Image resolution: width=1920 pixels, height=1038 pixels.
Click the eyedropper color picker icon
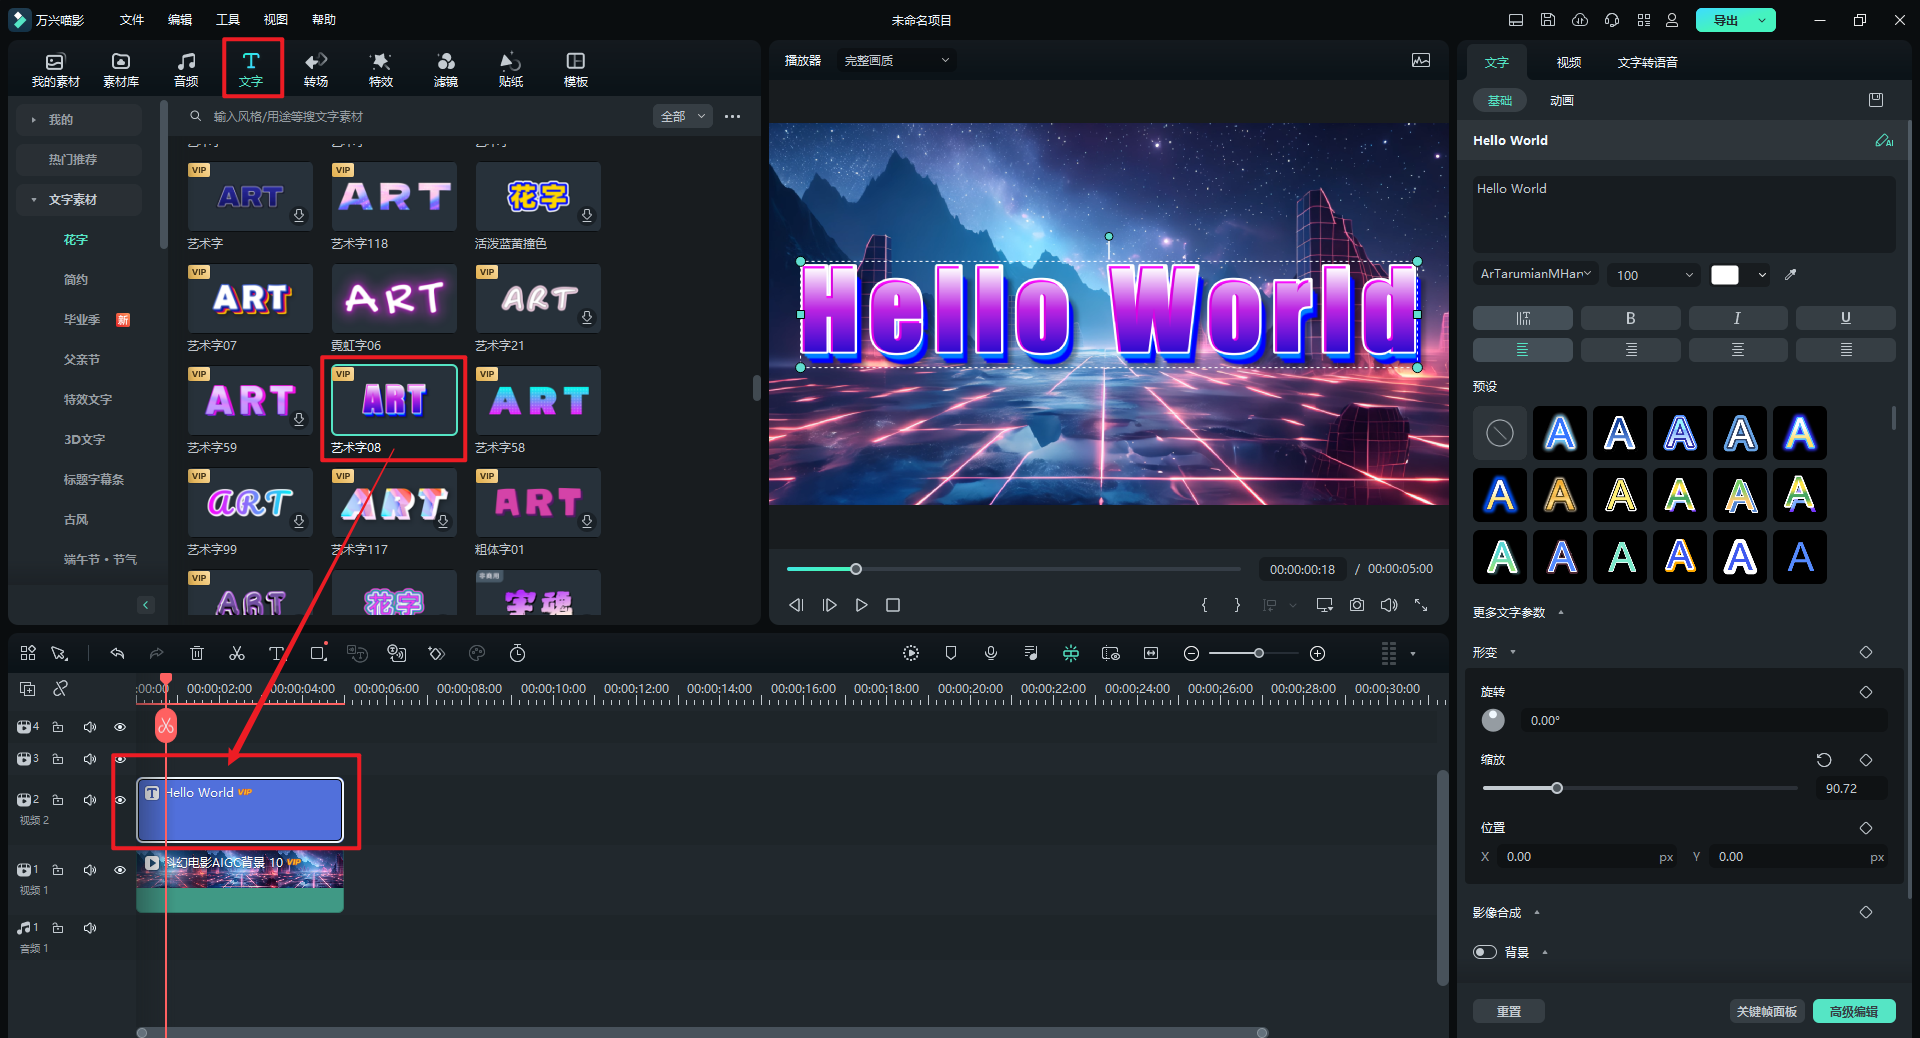click(x=1791, y=275)
